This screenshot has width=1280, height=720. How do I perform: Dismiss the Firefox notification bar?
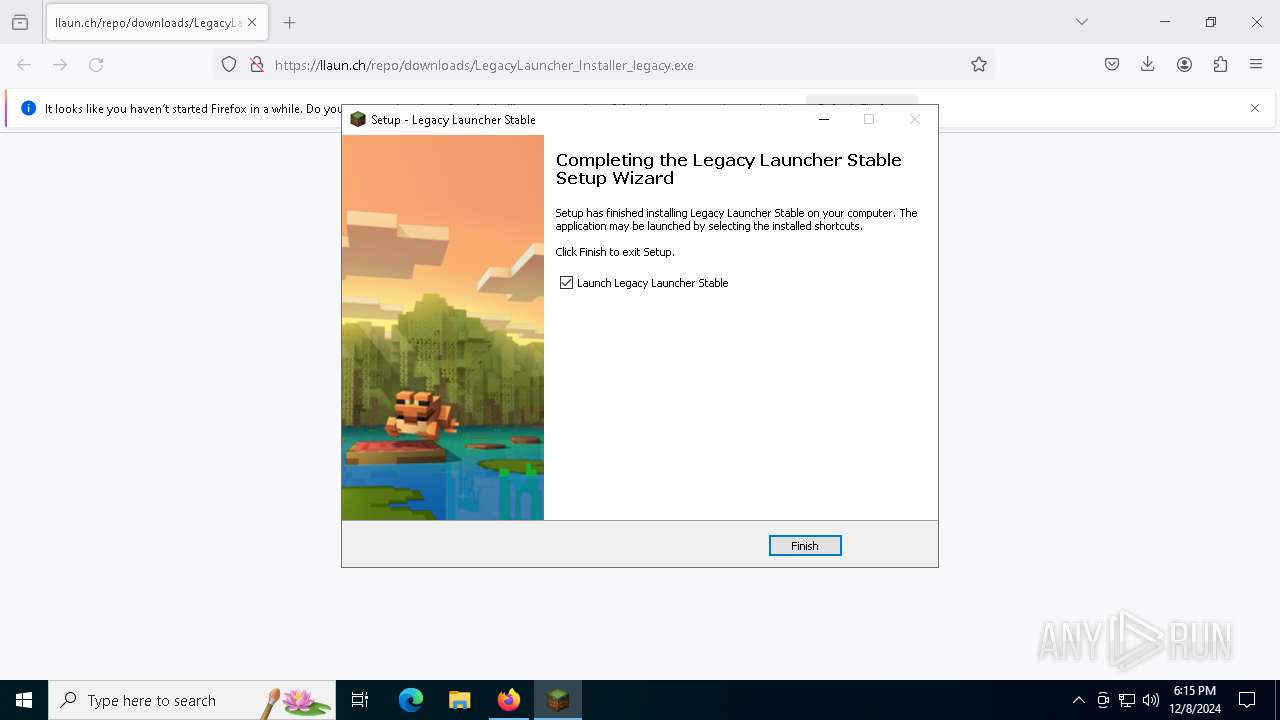pyautogui.click(x=1255, y=108)
